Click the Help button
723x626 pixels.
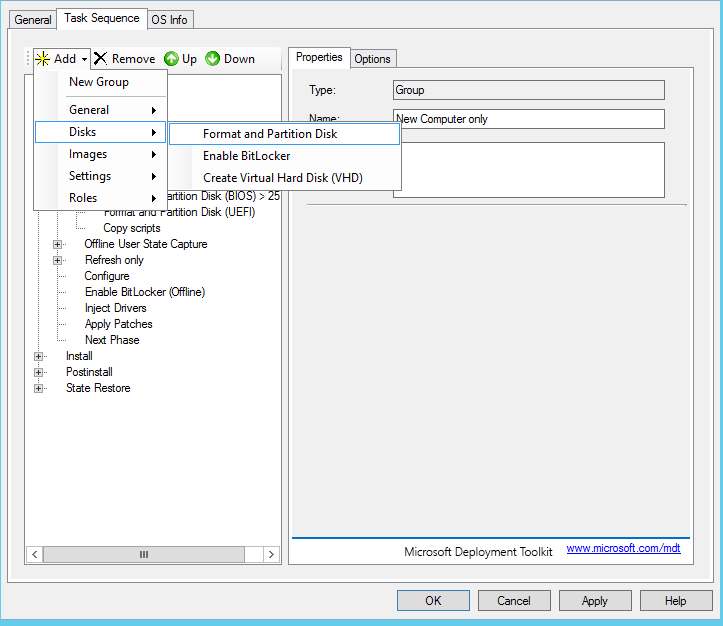pyautogui.click(x=676, y=601)
